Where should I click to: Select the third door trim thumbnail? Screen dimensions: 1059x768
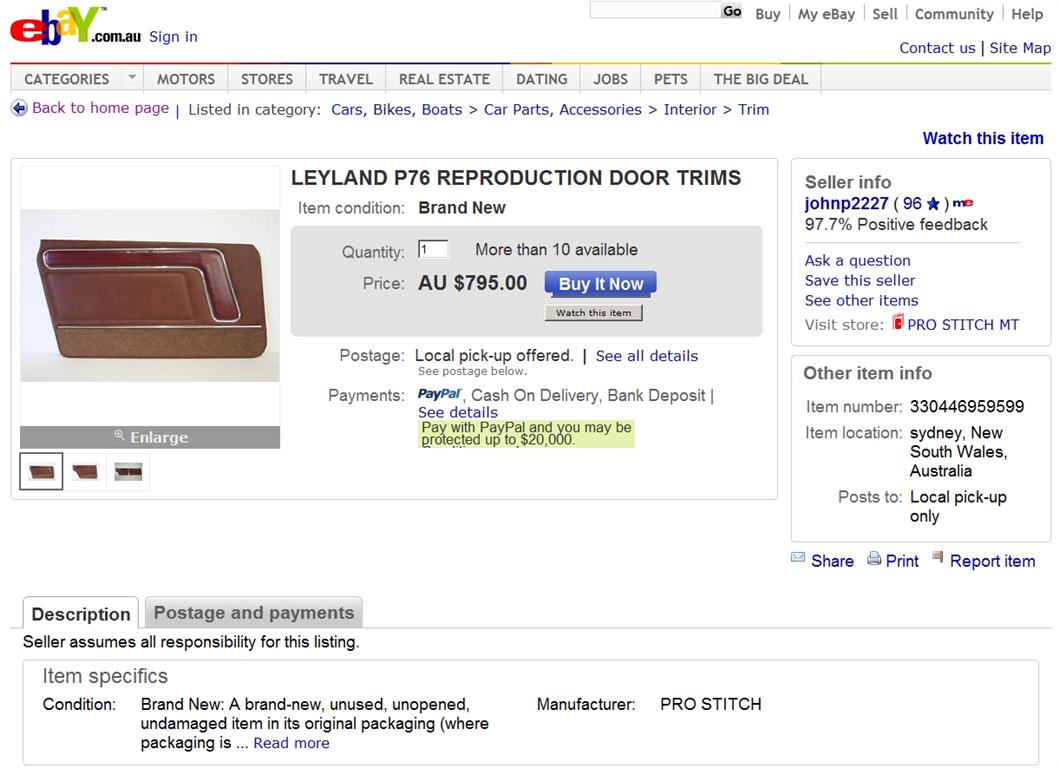128,471
